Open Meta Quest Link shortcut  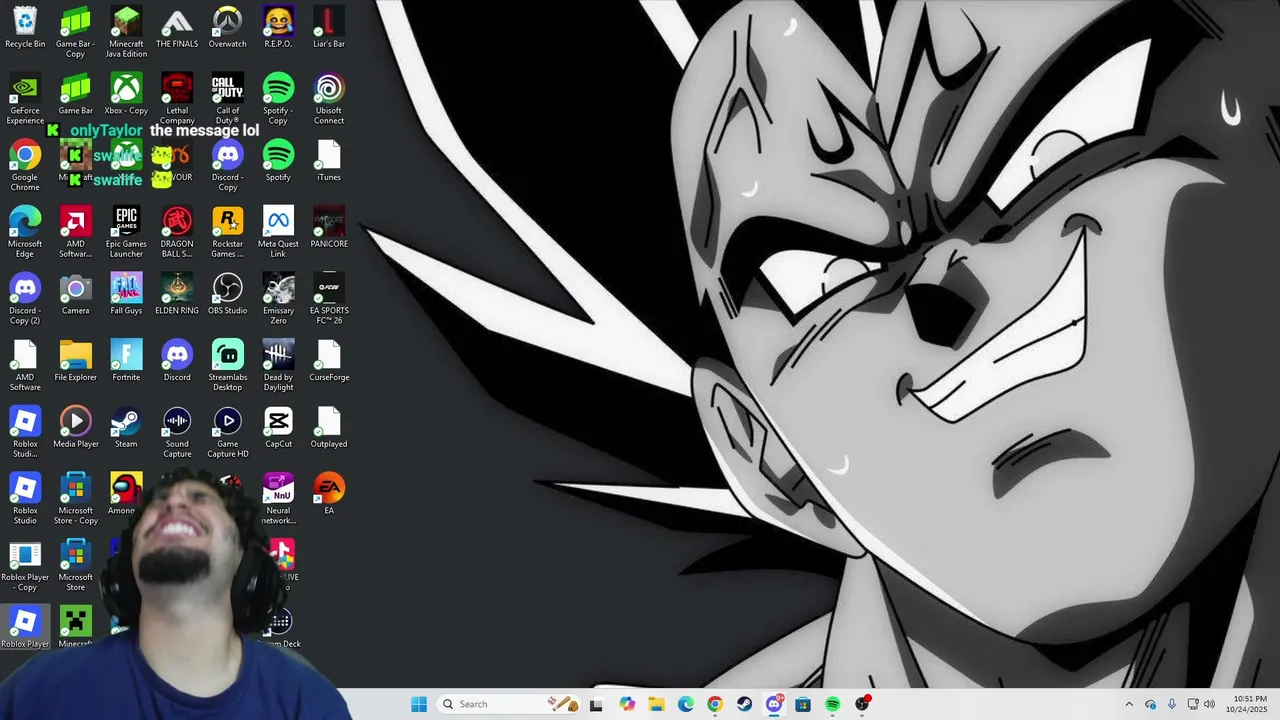pyautogui.click(x=278, y=232)
